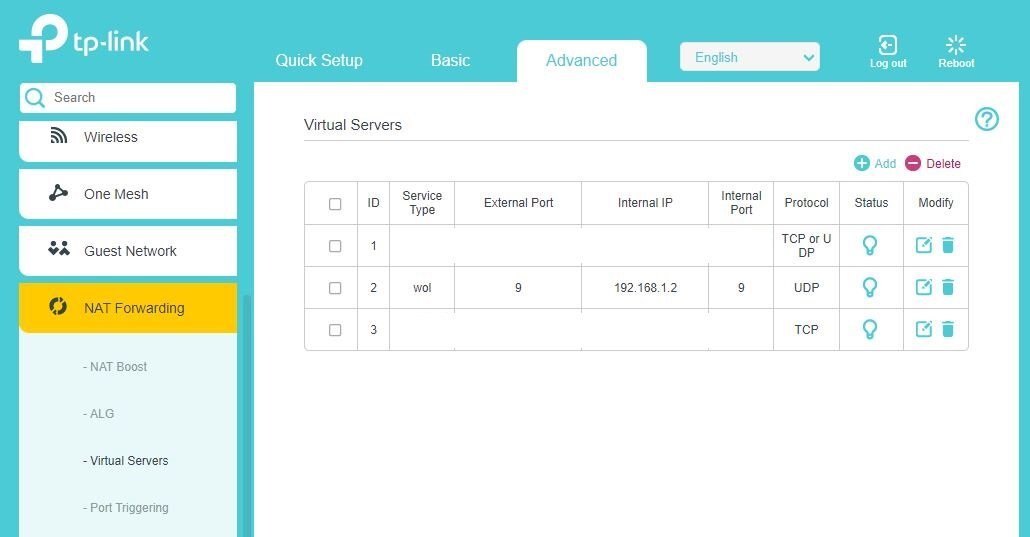Screen dimensions: 1030x537
Task: Click the NAT Forwarding circular icon
Action: 58,306
